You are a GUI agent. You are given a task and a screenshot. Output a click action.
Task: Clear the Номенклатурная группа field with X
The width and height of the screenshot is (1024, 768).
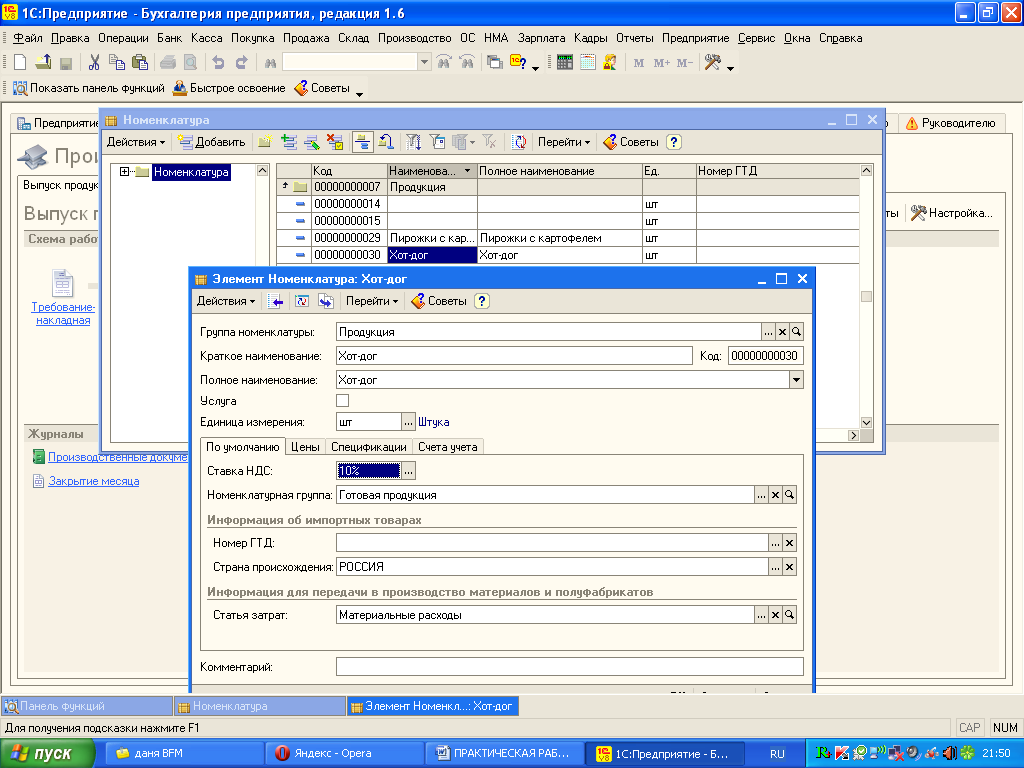(x=775, y=495)
